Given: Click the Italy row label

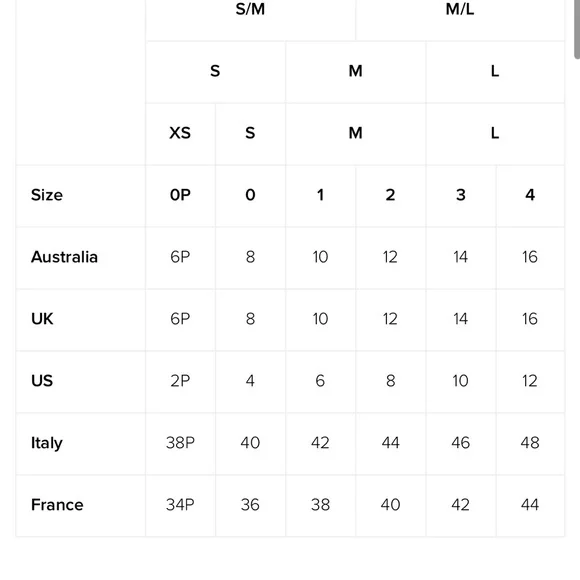Looking at the screenshot, I should 47,443.
